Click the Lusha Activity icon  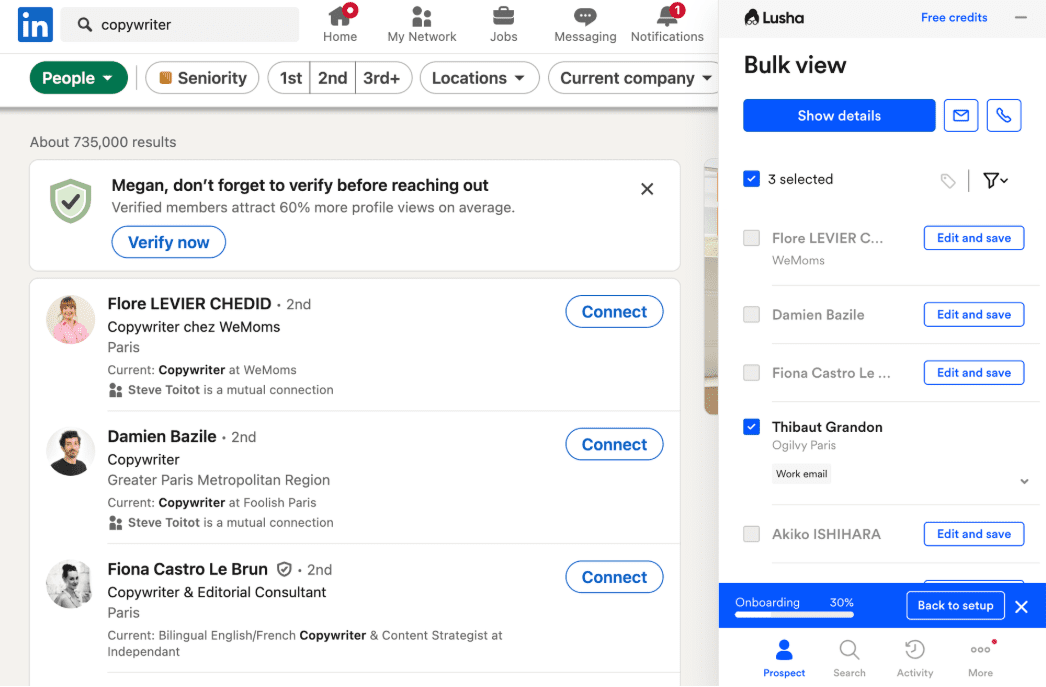pyautogui.click(x=914, y=651)
